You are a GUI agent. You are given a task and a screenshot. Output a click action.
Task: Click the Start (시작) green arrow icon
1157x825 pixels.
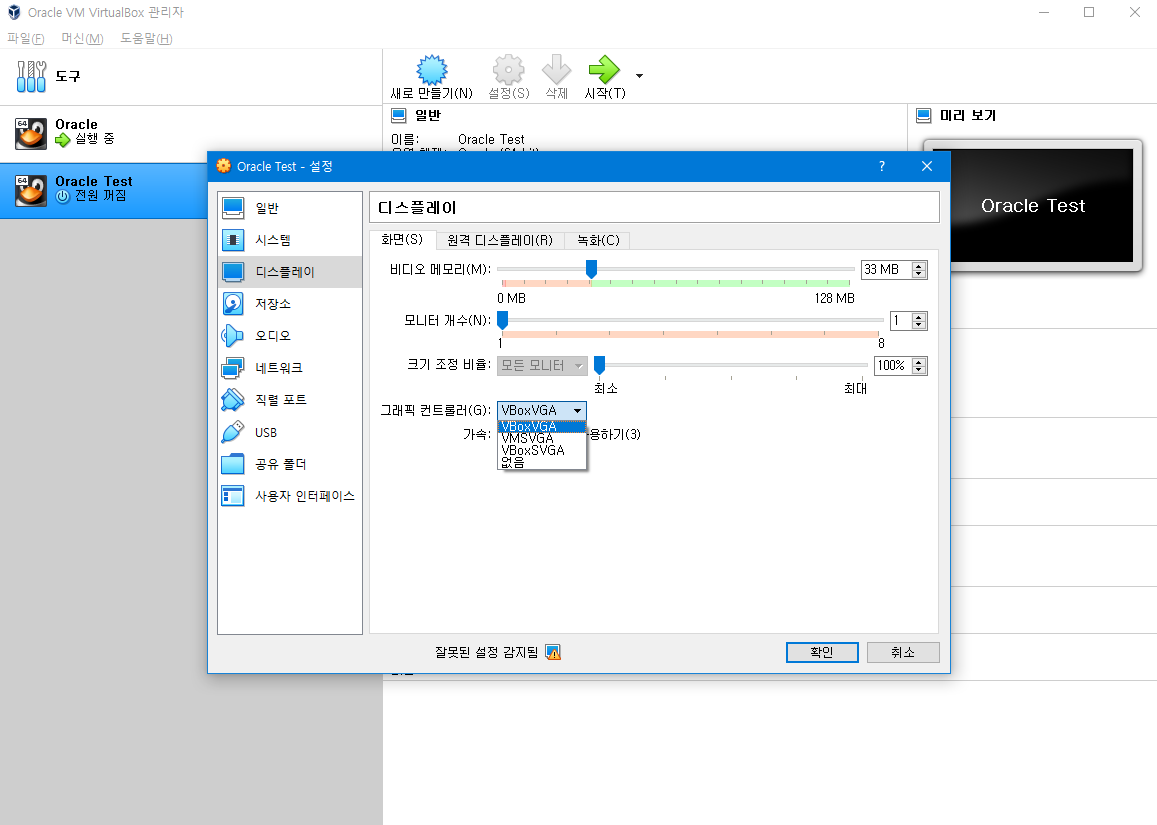click(604, 70)
